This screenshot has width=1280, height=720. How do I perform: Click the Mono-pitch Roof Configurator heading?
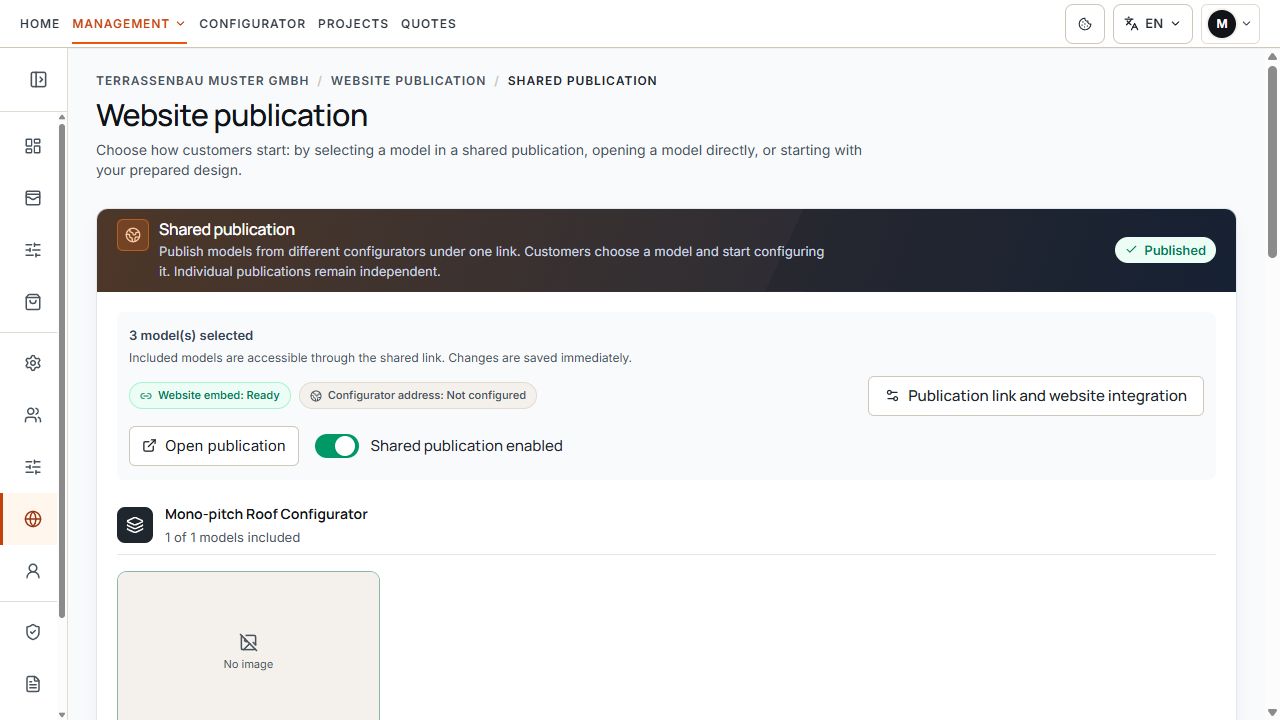266,514
